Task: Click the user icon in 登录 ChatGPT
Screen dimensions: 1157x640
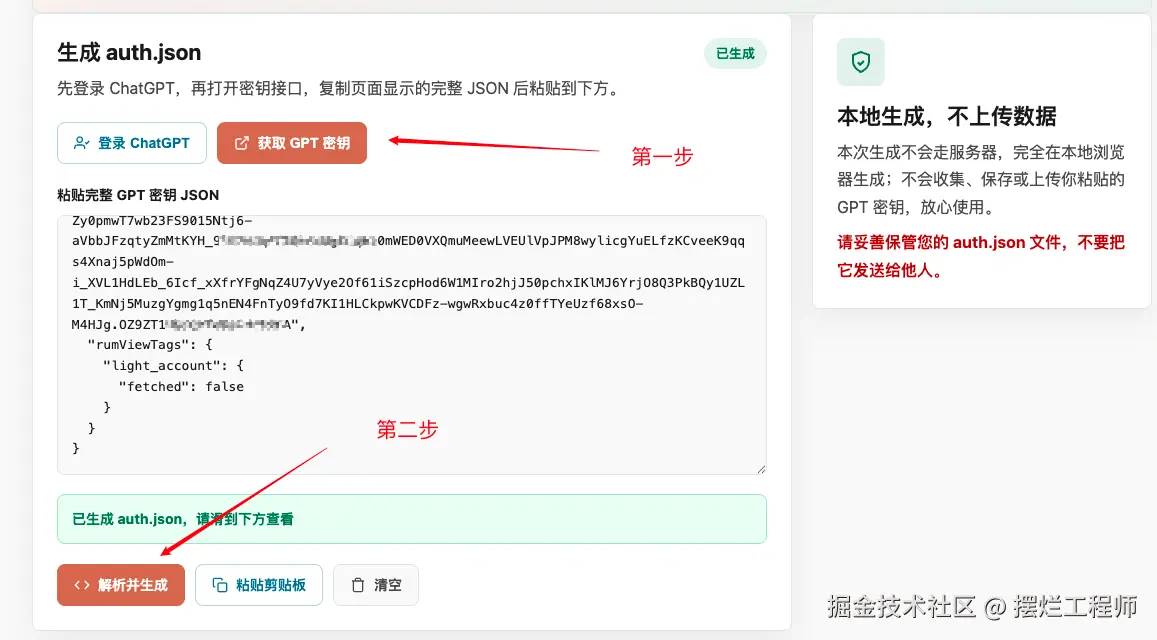Action: coord(82,143)
